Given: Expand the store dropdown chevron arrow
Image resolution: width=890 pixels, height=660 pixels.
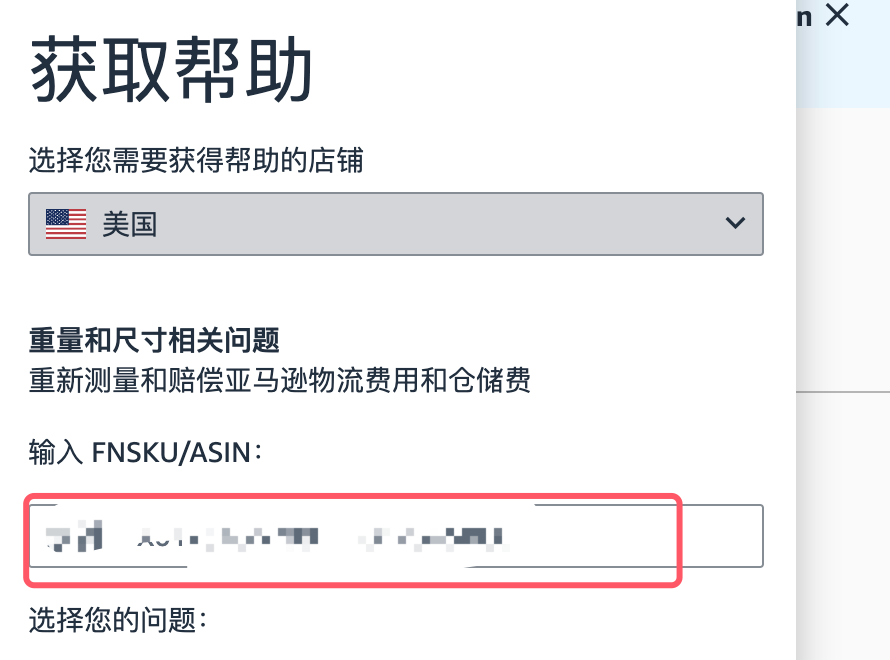Looking at the screenshot, I should pyautogui.click(x=734, y=223).
